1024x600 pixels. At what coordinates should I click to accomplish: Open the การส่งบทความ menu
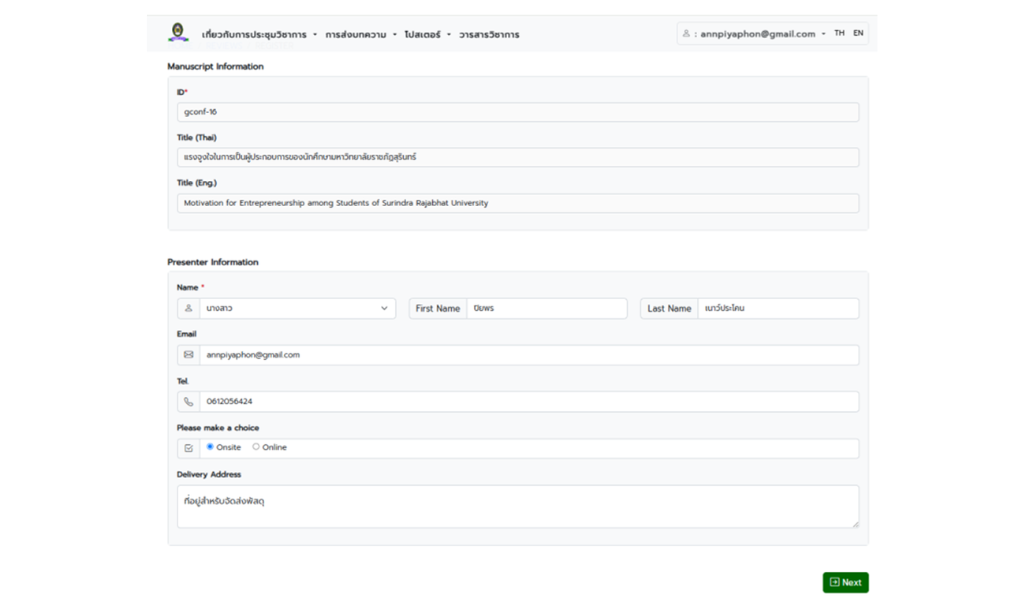click(x=360, y=35)
